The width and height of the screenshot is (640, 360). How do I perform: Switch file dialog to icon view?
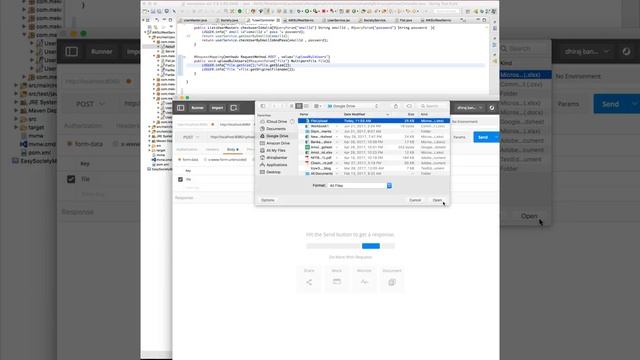click(x=291, y=106)
